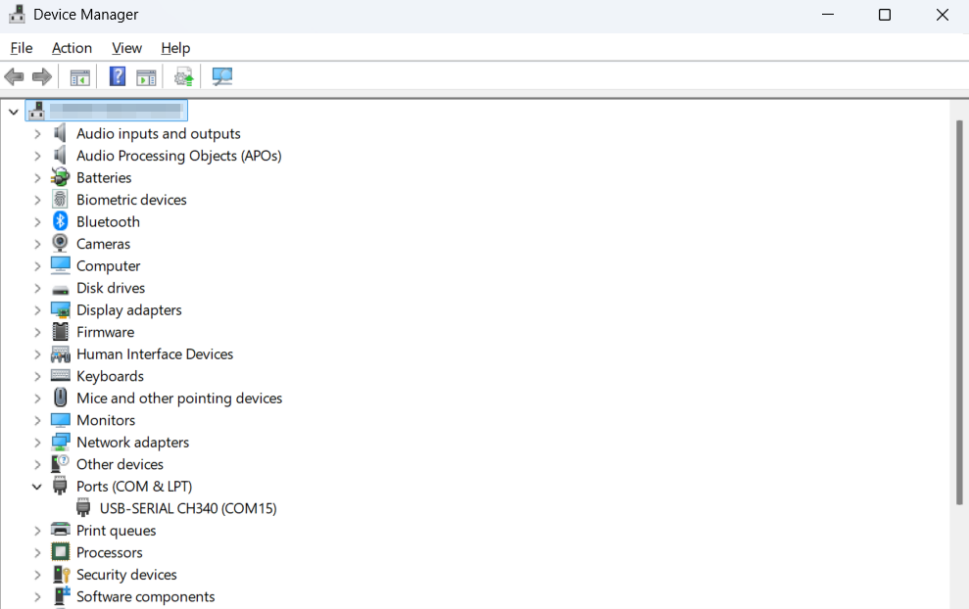This screenshot has width=969, height=609.
Task: Click Show/Hide Console Tree toolbar icon
Action: (x=80, y=77)
